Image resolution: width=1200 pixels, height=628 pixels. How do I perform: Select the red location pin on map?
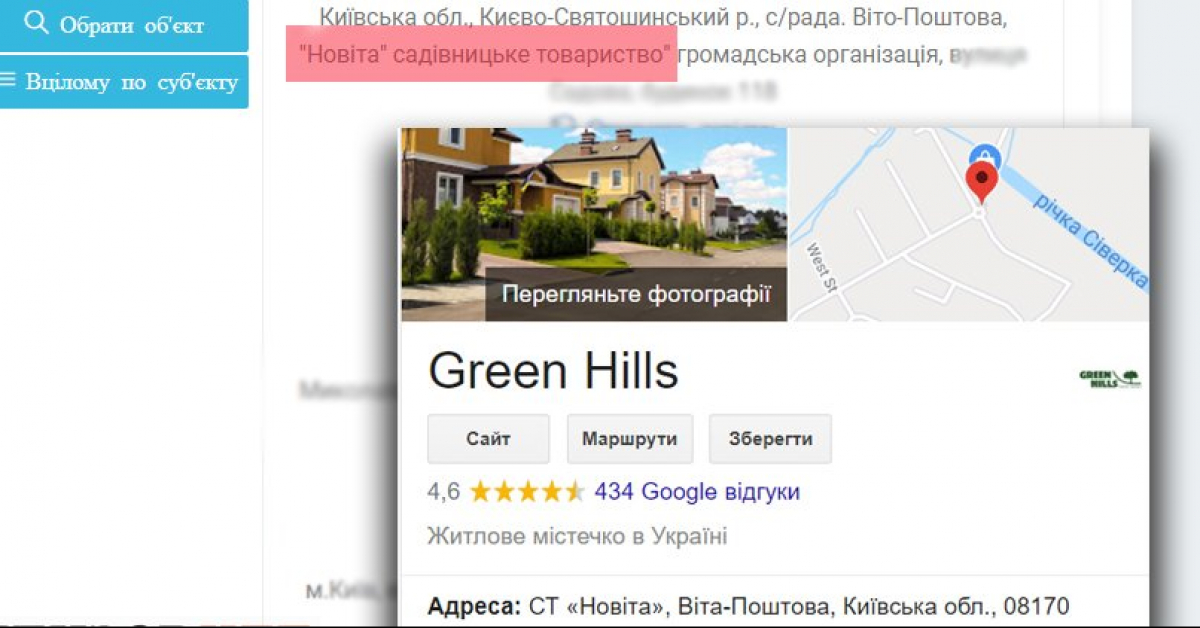pyautogui.click(x=982, y=184)
